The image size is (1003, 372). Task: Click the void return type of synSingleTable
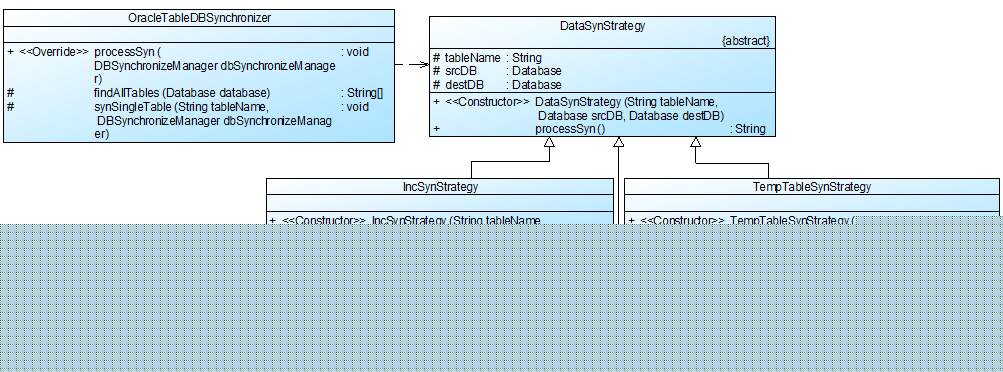pyautogui.click(x=355, y=107)
